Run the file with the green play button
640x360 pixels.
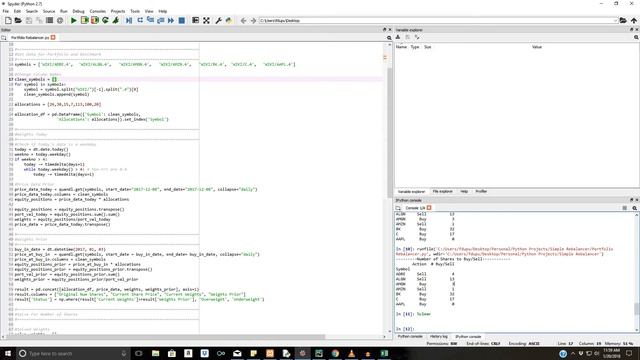pyautogui.click(x=74, y=20)
